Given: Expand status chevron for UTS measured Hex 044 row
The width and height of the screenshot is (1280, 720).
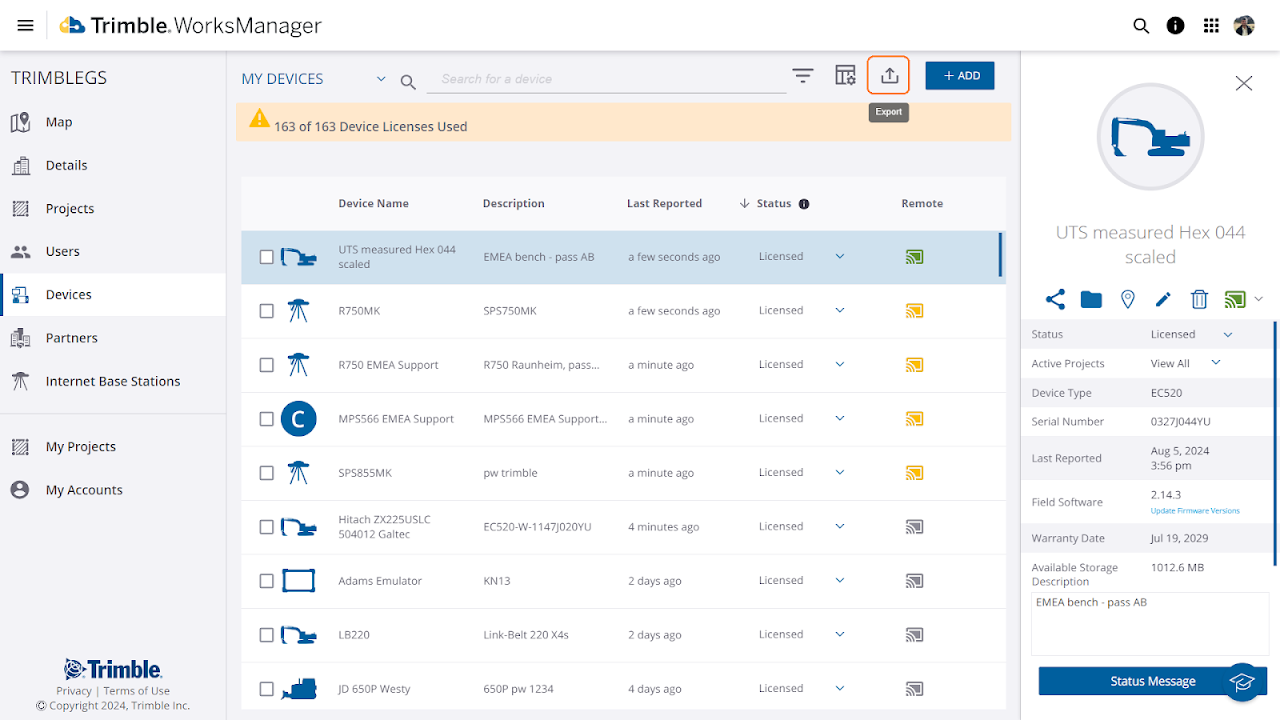Looking at the screenshot, I should (840, 256).
